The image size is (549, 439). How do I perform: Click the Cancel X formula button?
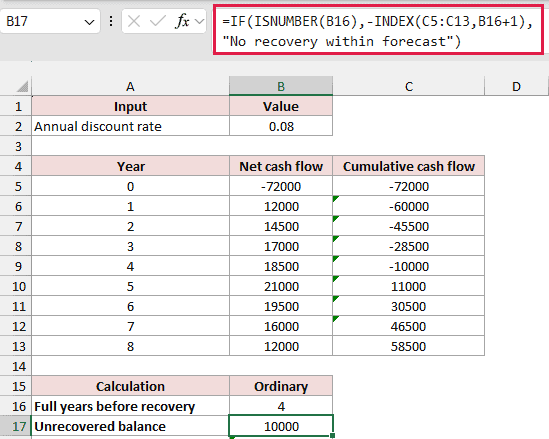[x=134, y=21]
